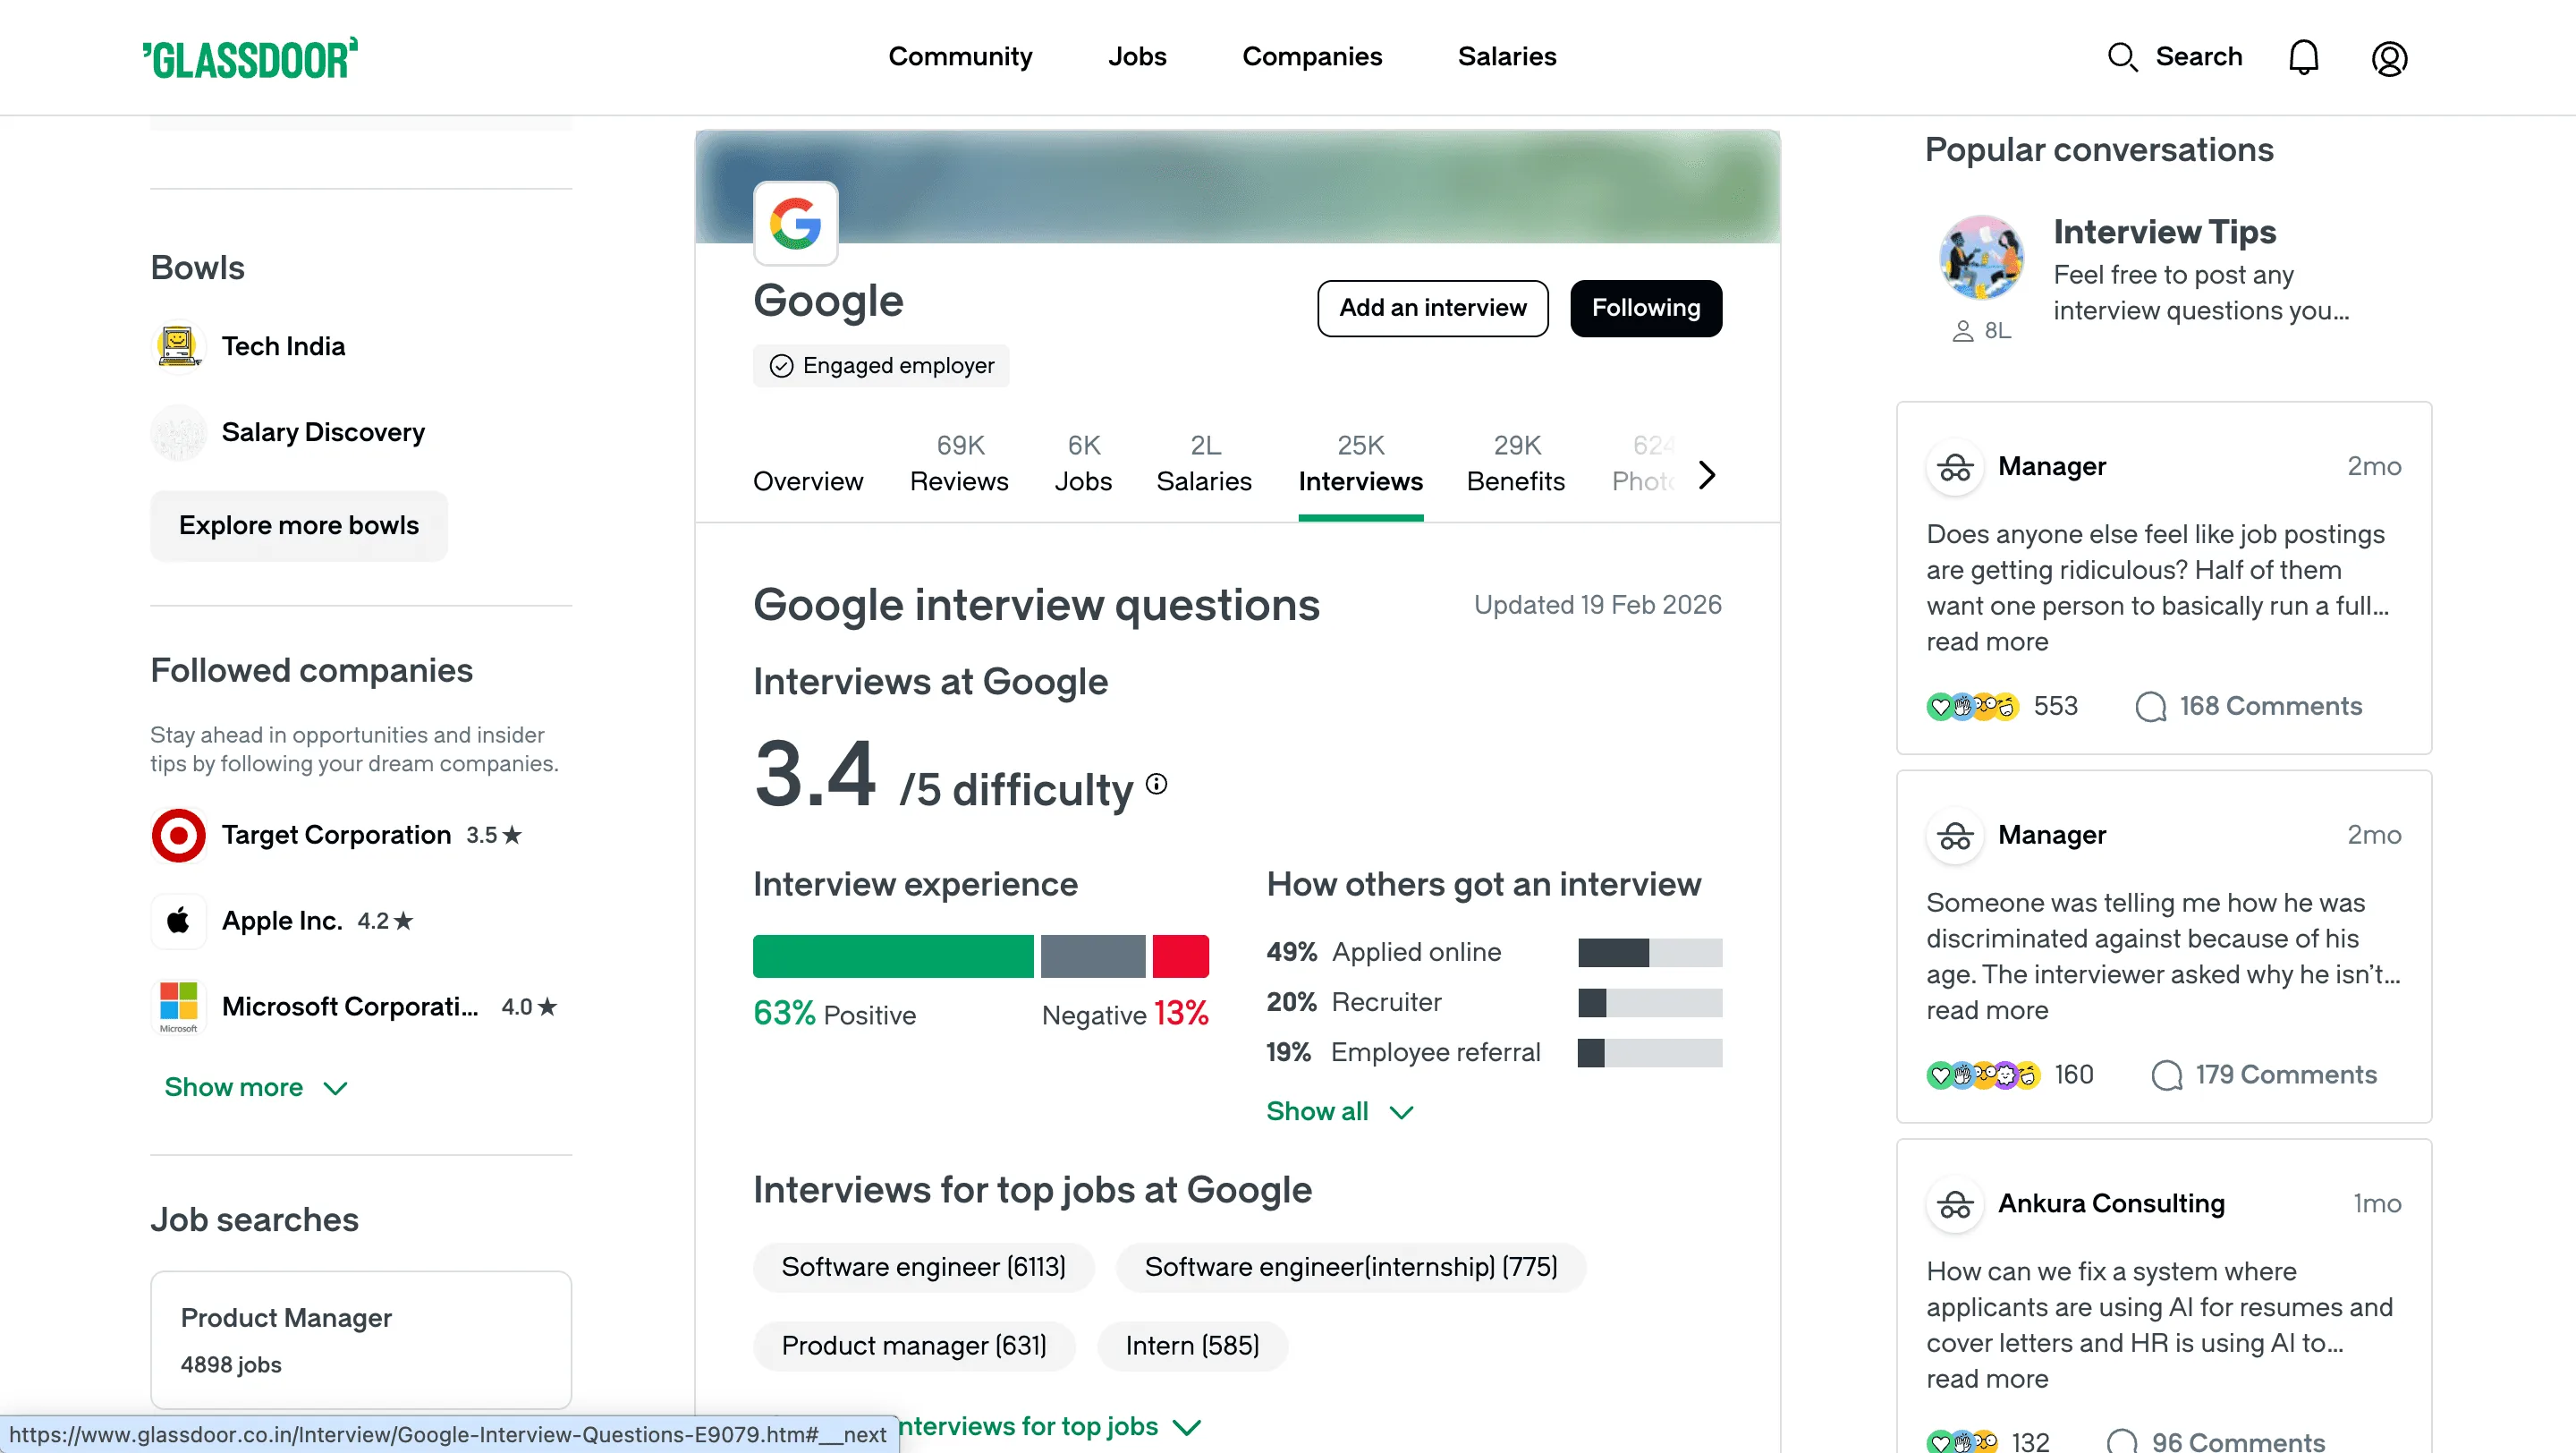Open the Tech India bowl icon
This screenshot has height=1453, width=2576.
178,345
